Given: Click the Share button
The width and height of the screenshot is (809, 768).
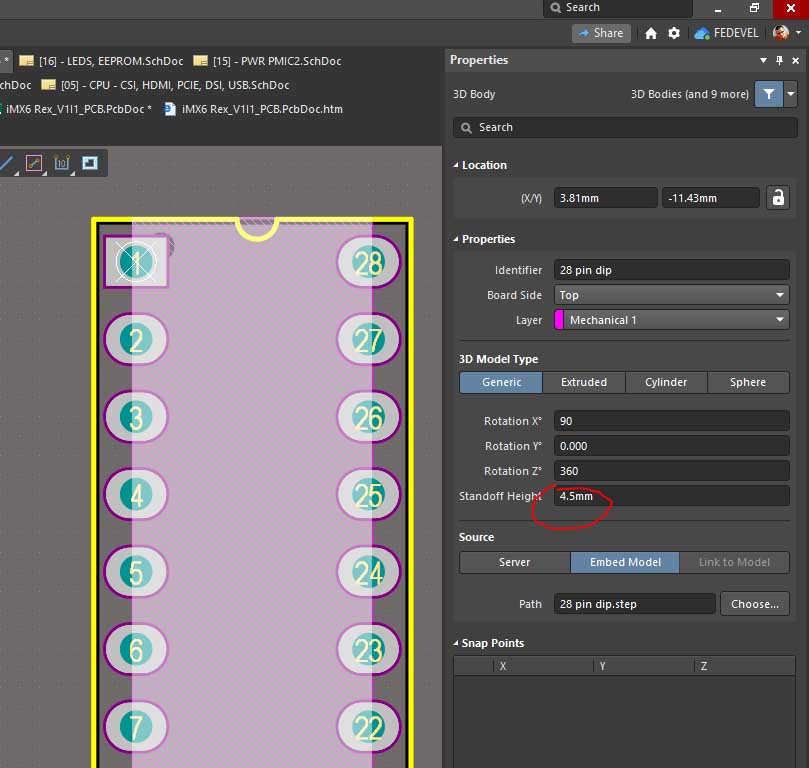Looking at the screenshot, I should point(600,33).
